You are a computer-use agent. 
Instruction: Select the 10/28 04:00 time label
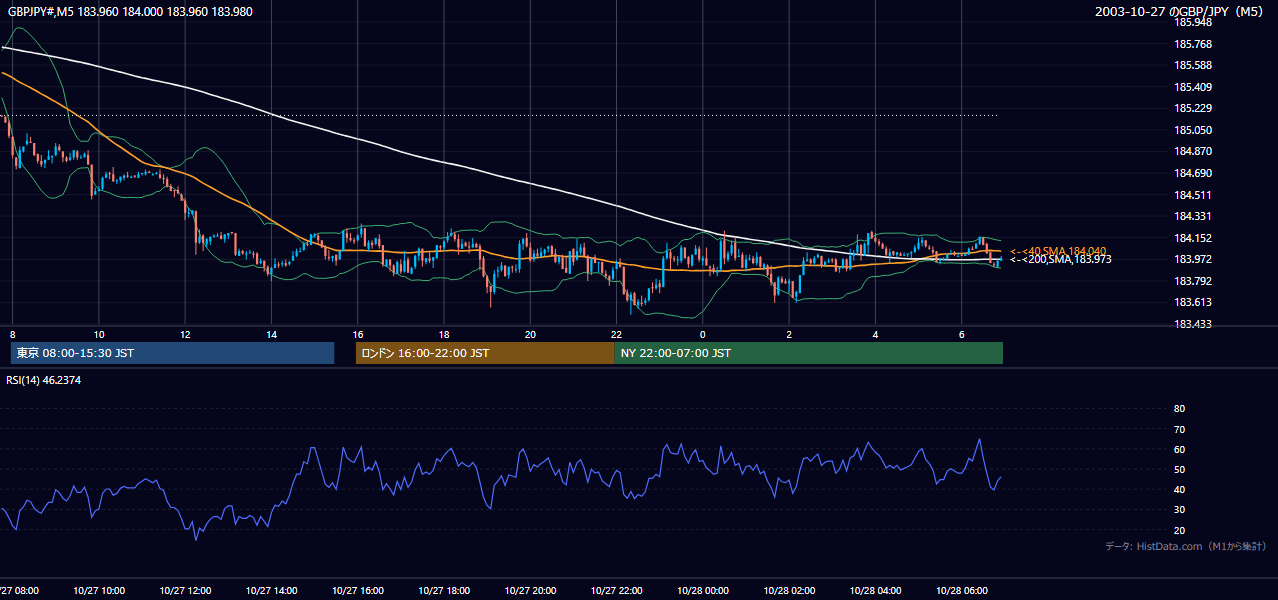pos(876,591)
